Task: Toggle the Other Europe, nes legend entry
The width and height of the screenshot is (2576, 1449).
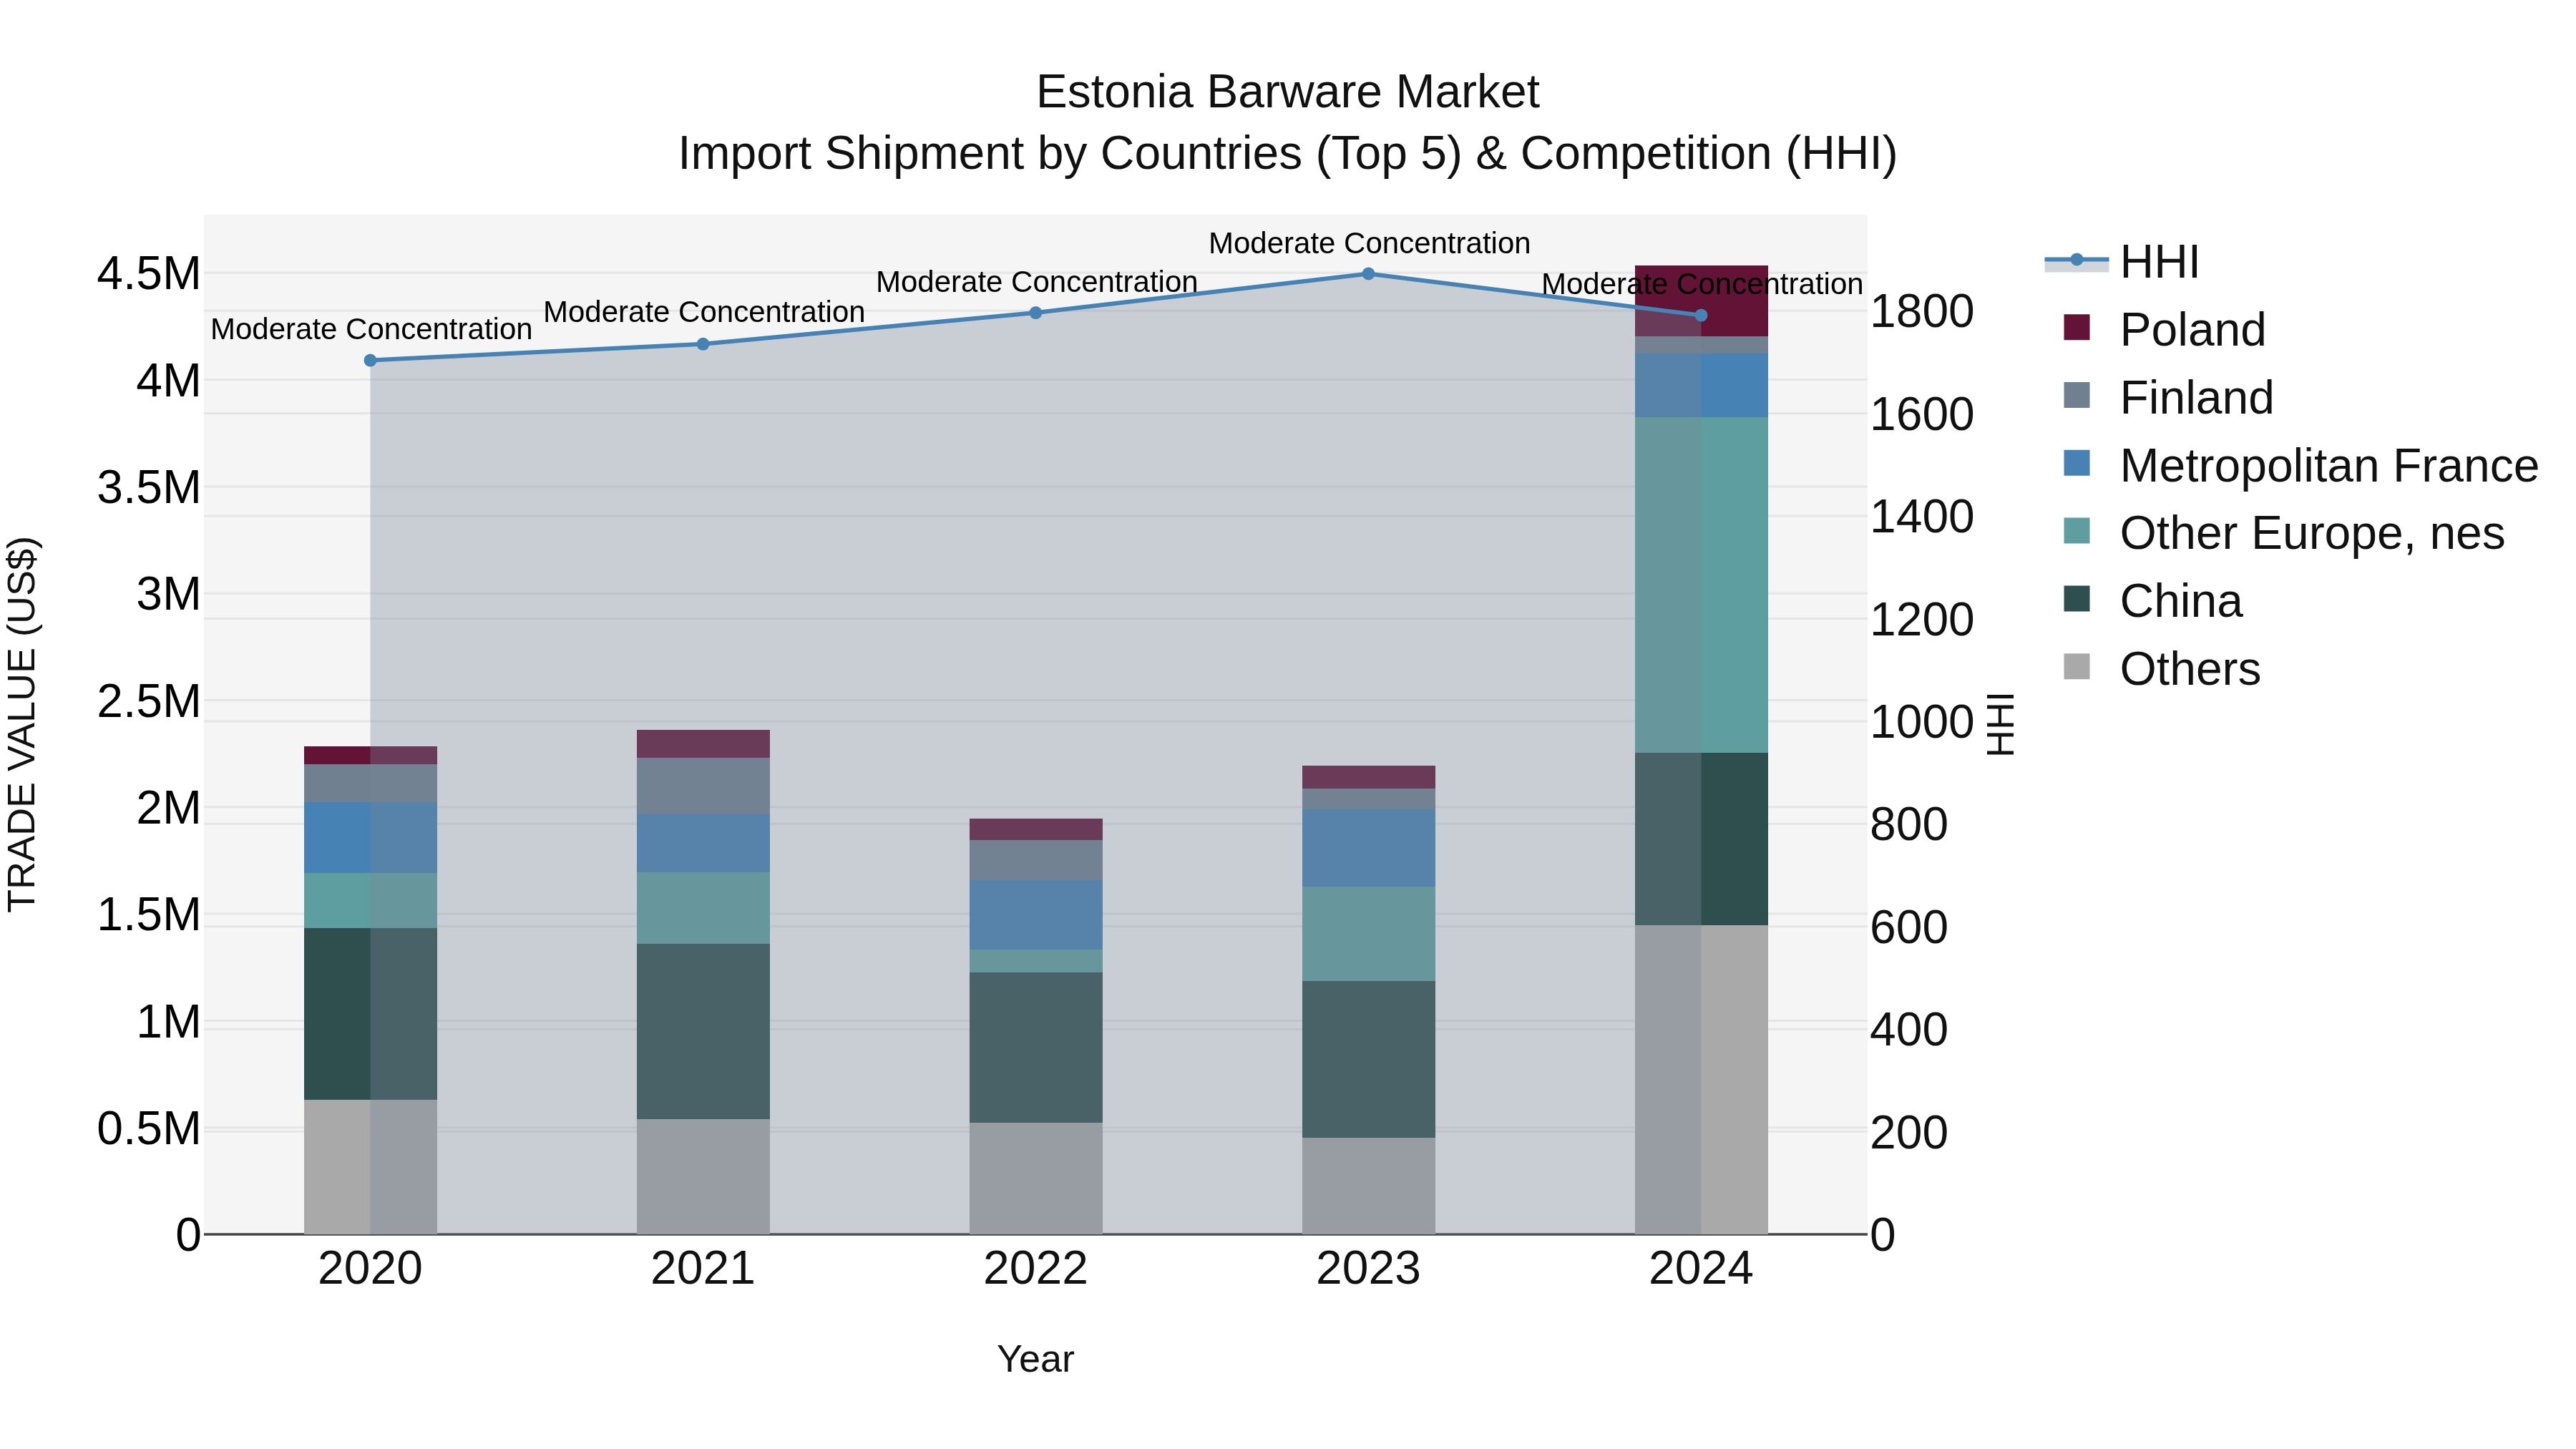Action: pyautogui.click(x=2284, y=533)
